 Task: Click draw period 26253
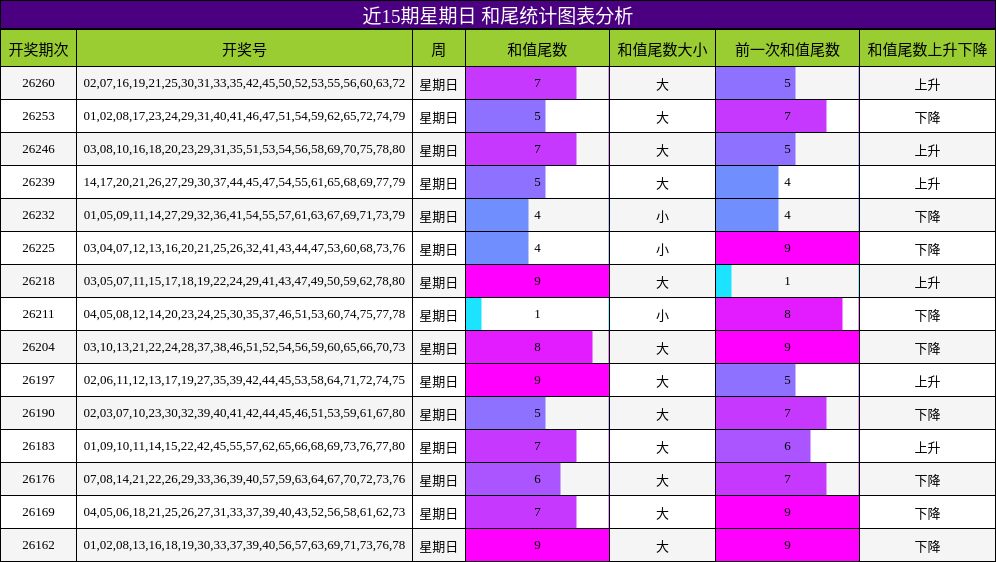coord(38,116)
